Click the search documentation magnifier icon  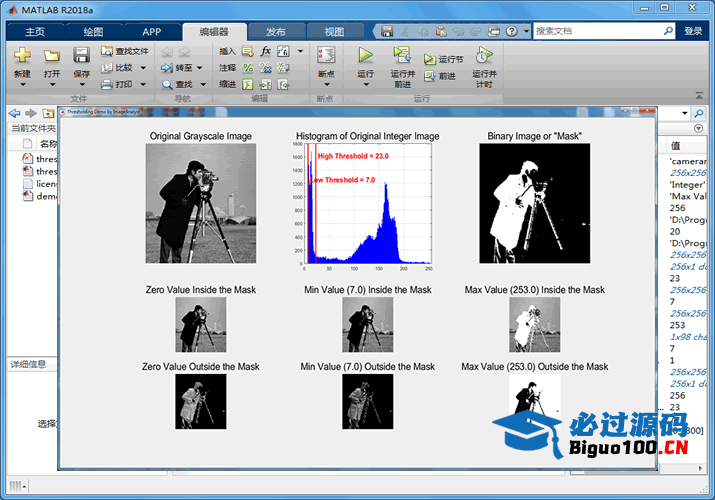tap(668, 31)
